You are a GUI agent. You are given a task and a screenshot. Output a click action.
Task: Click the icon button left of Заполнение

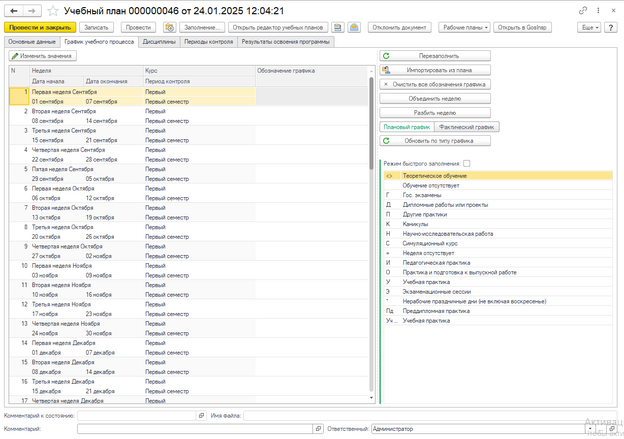point(169,27)
